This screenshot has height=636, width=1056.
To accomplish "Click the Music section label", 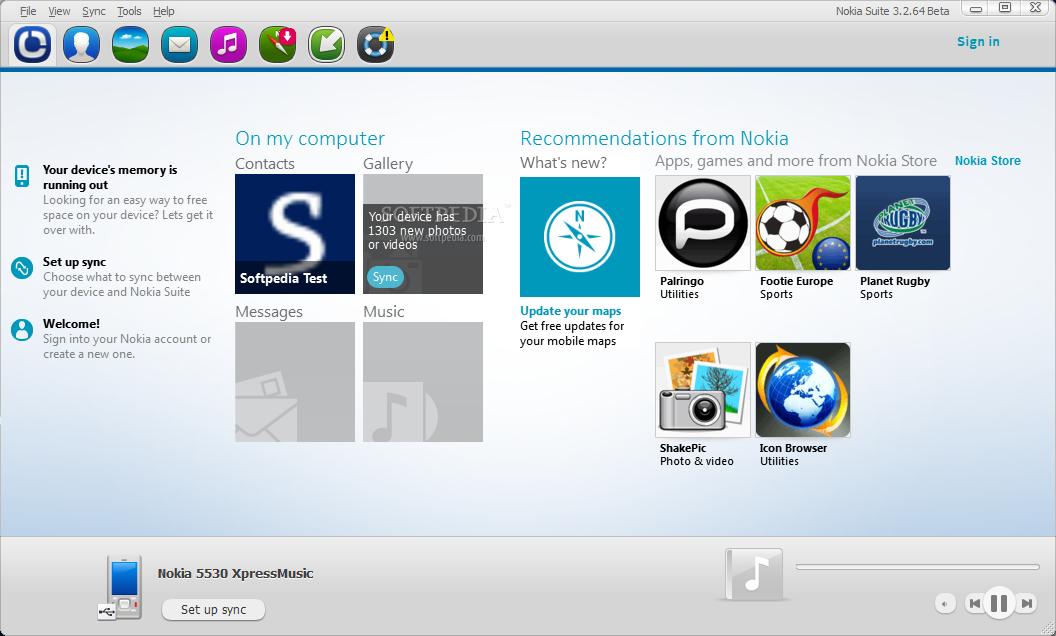I will (x=383, y=311).
